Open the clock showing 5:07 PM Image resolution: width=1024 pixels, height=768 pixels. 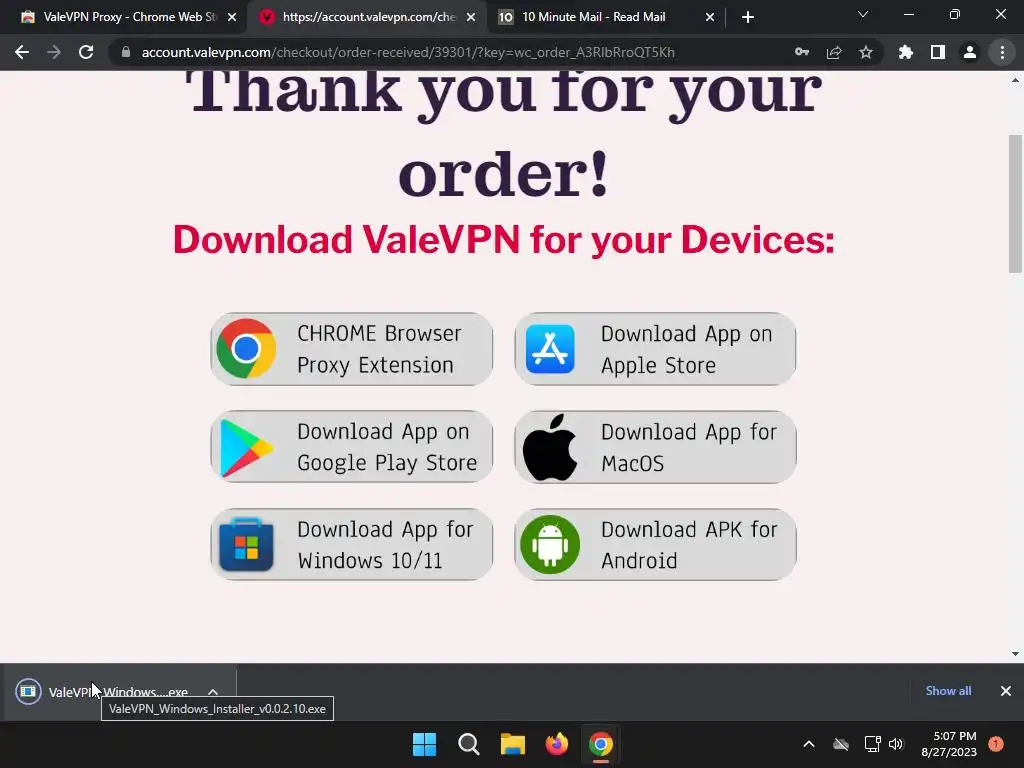click(x=949, y=744)
